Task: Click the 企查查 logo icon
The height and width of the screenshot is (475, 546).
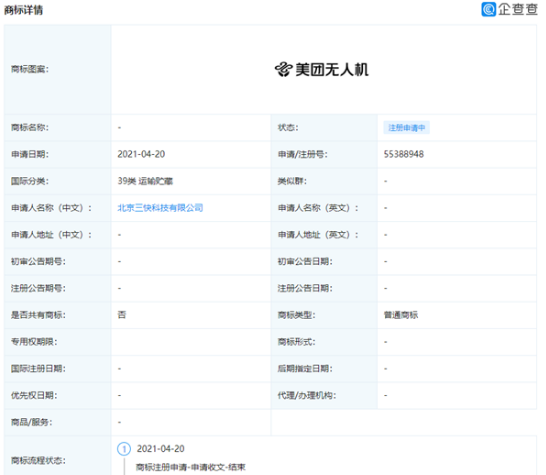Action: click(x=488, y=9)
